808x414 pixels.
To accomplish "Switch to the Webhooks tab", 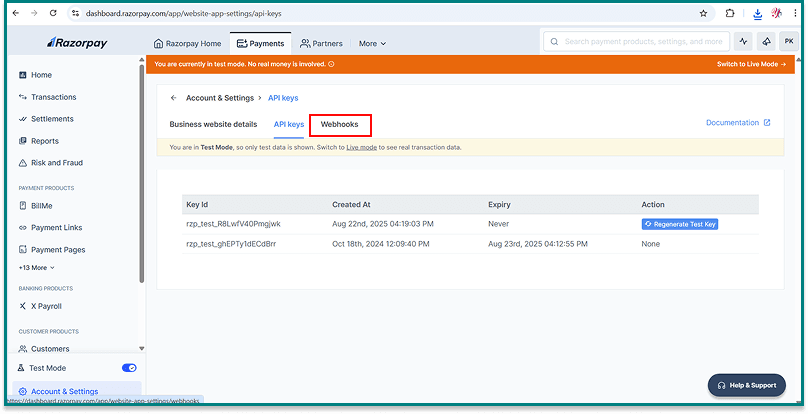I will (x=340, y=124).
